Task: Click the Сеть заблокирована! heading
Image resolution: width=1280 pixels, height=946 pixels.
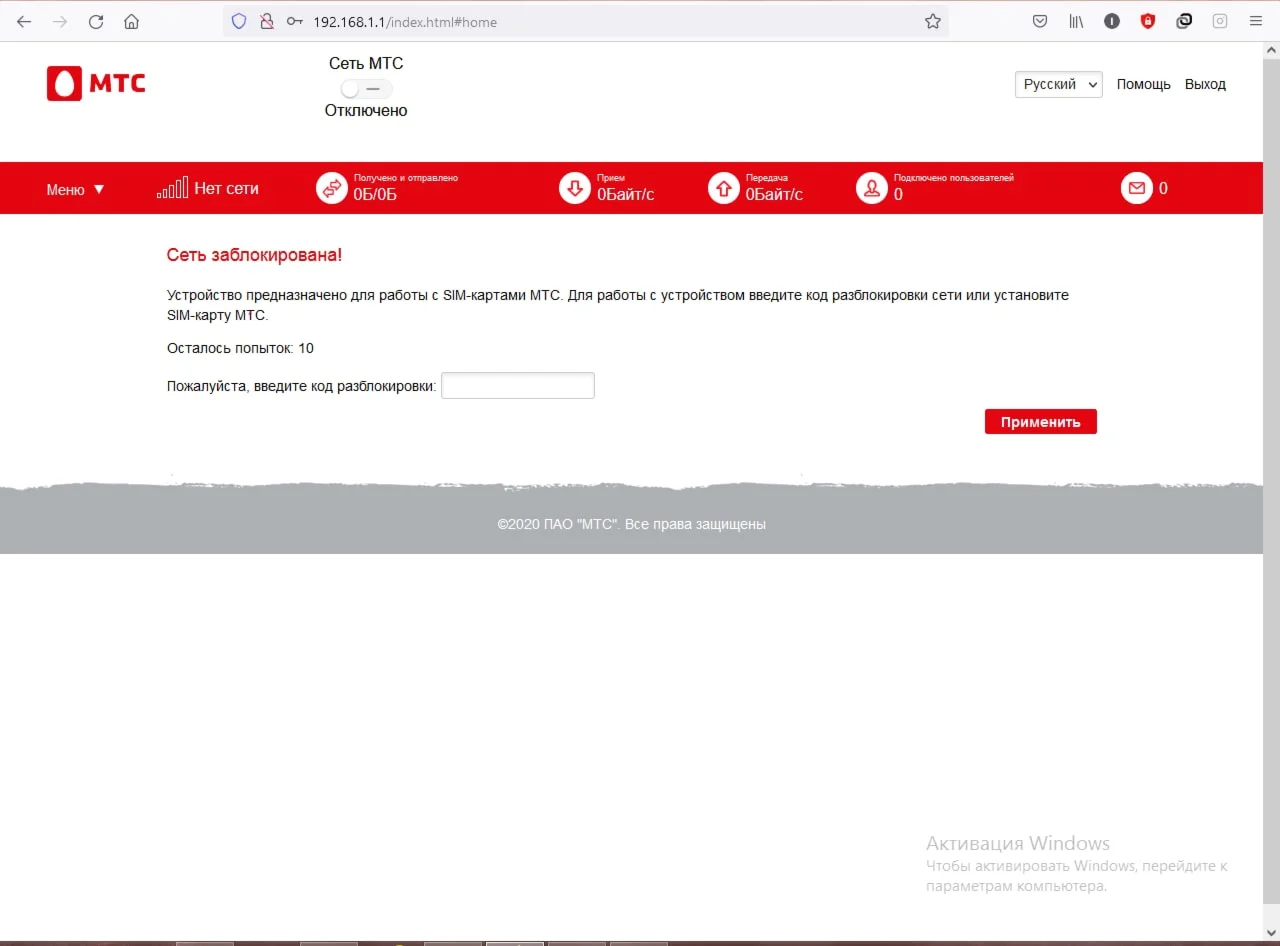Action: [254, 255]
